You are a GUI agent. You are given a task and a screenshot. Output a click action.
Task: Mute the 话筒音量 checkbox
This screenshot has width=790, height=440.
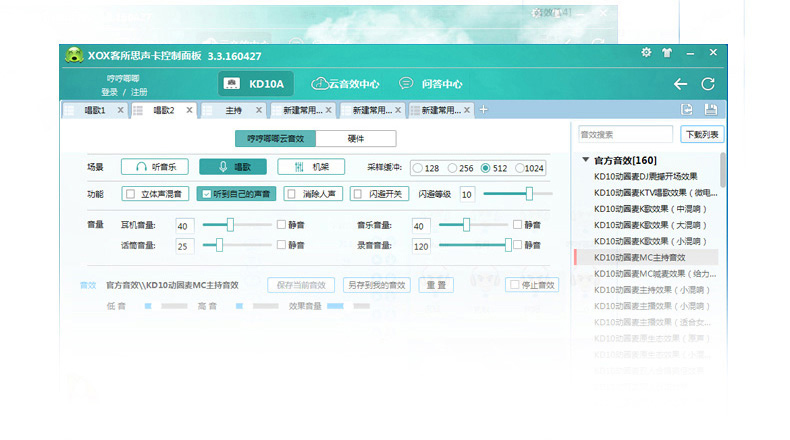coord(282,245)
